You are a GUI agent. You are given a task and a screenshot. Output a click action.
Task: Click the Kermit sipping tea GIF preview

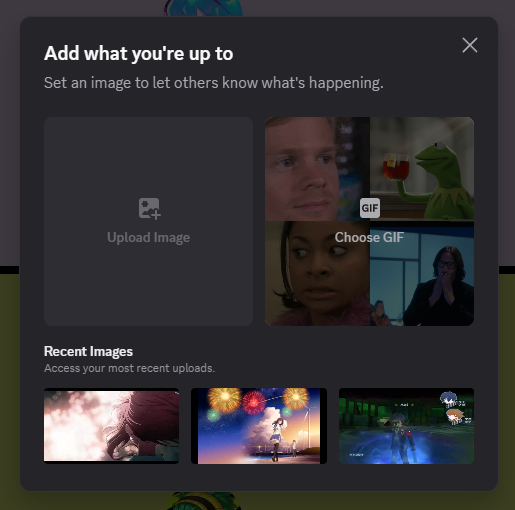(x=422, y=169)
